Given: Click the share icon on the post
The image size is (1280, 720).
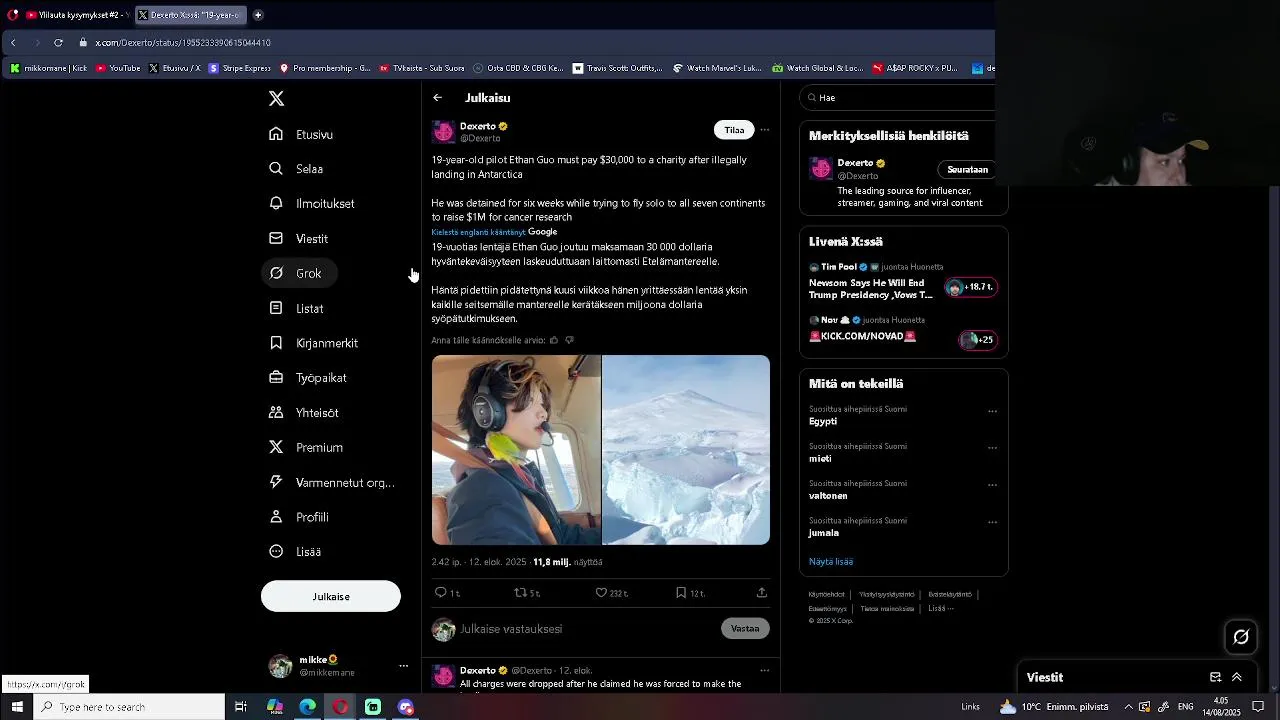Looking at the screenshot, I should click(x=762, y=593).
